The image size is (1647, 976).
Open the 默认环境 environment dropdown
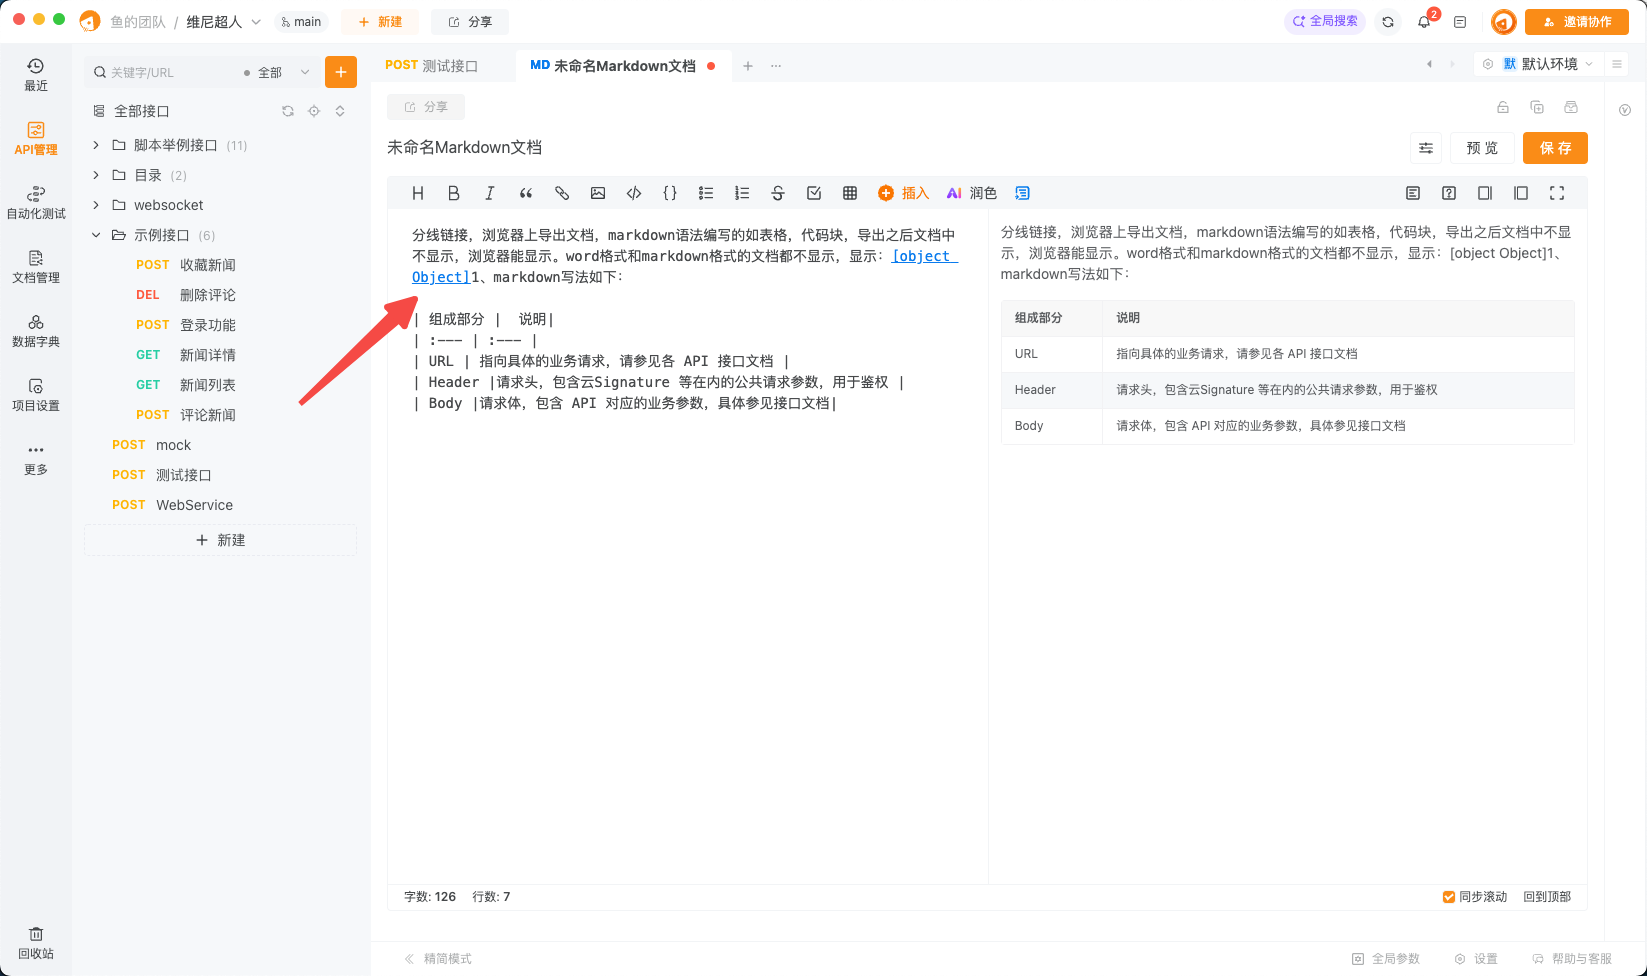1549,63
